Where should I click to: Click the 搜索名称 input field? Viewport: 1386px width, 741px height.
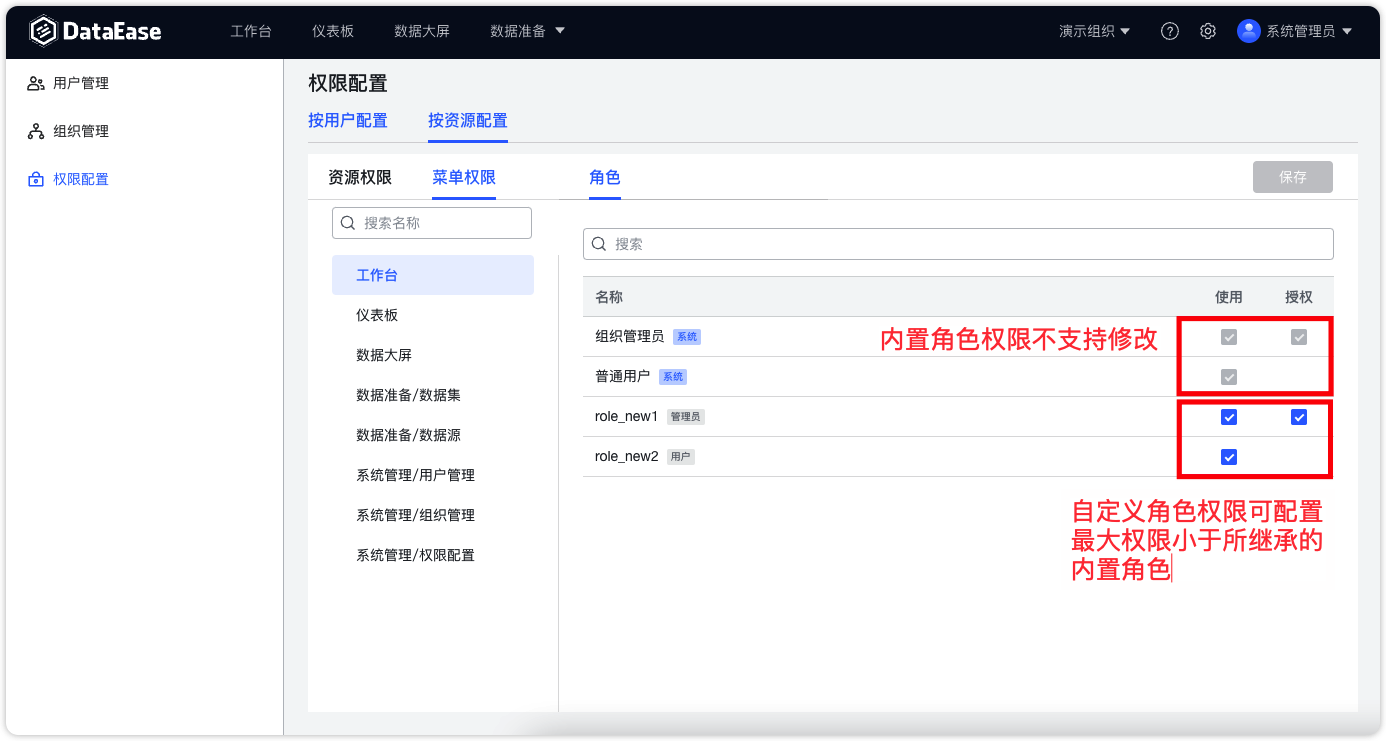[432, 223]
